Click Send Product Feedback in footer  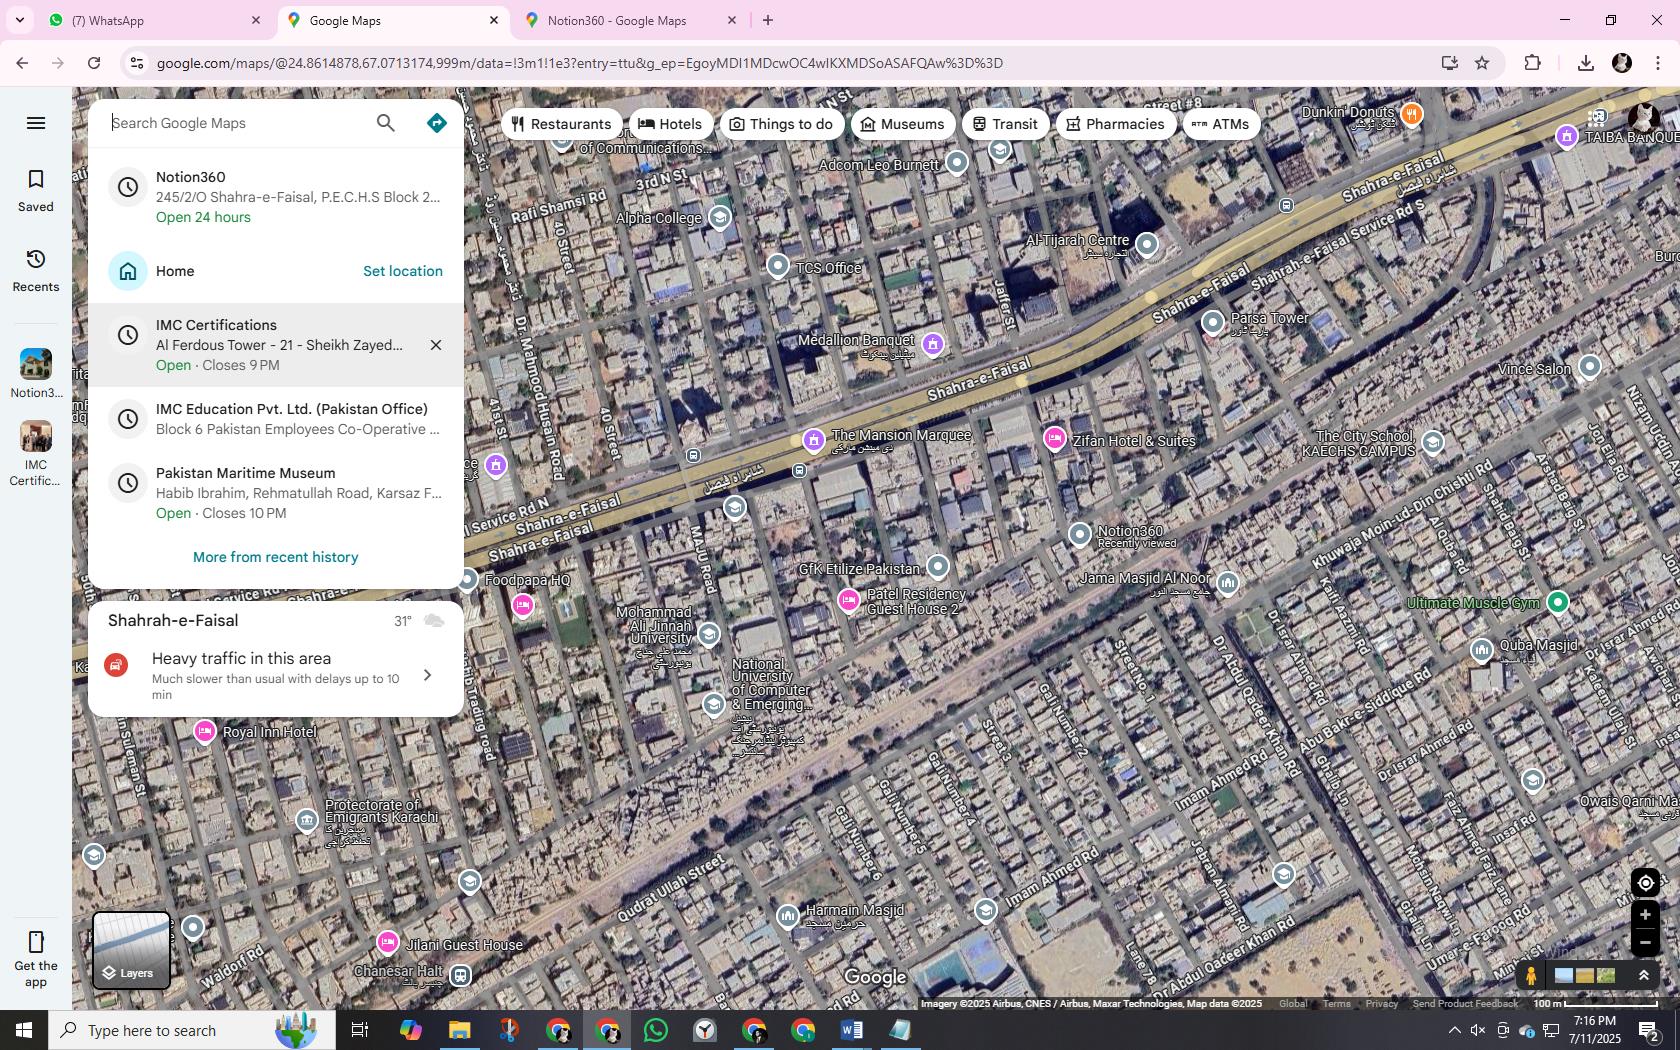click(1465, 1003)
